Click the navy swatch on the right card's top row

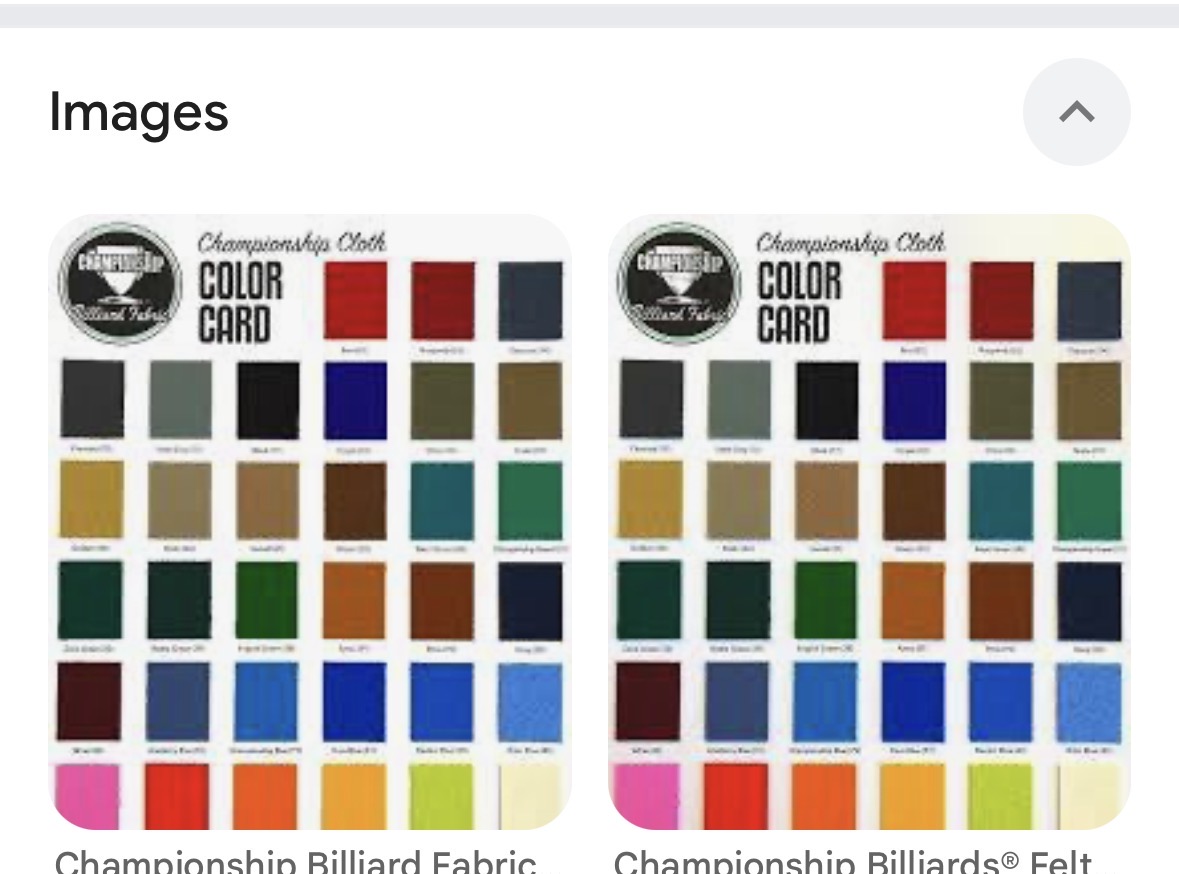1089,300
